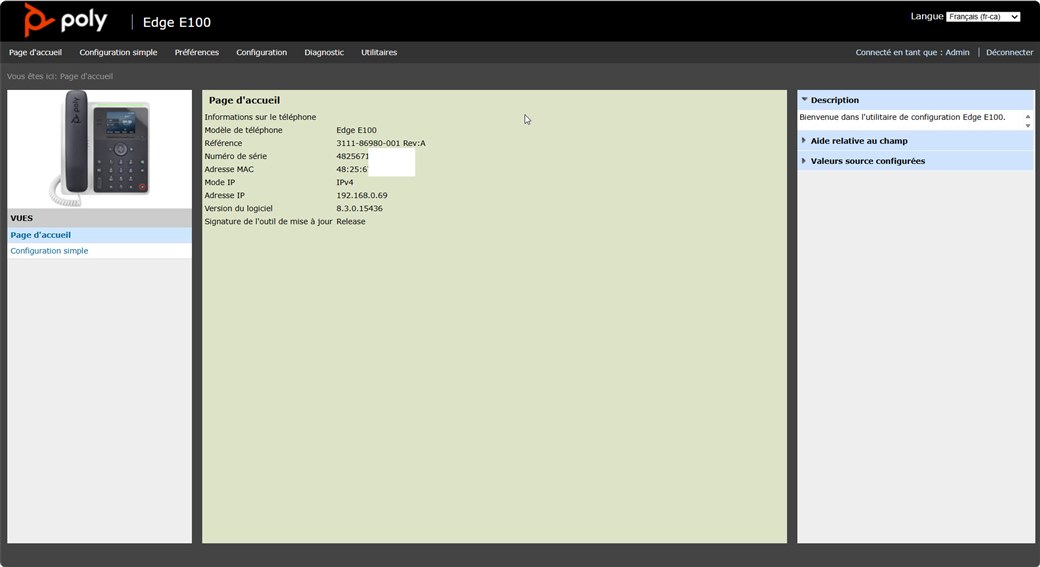This screenshot has height=567, width=1040.
Task: Click the Description scroll up arrow
Action: pyautogui.click(x=1027, y=117)
